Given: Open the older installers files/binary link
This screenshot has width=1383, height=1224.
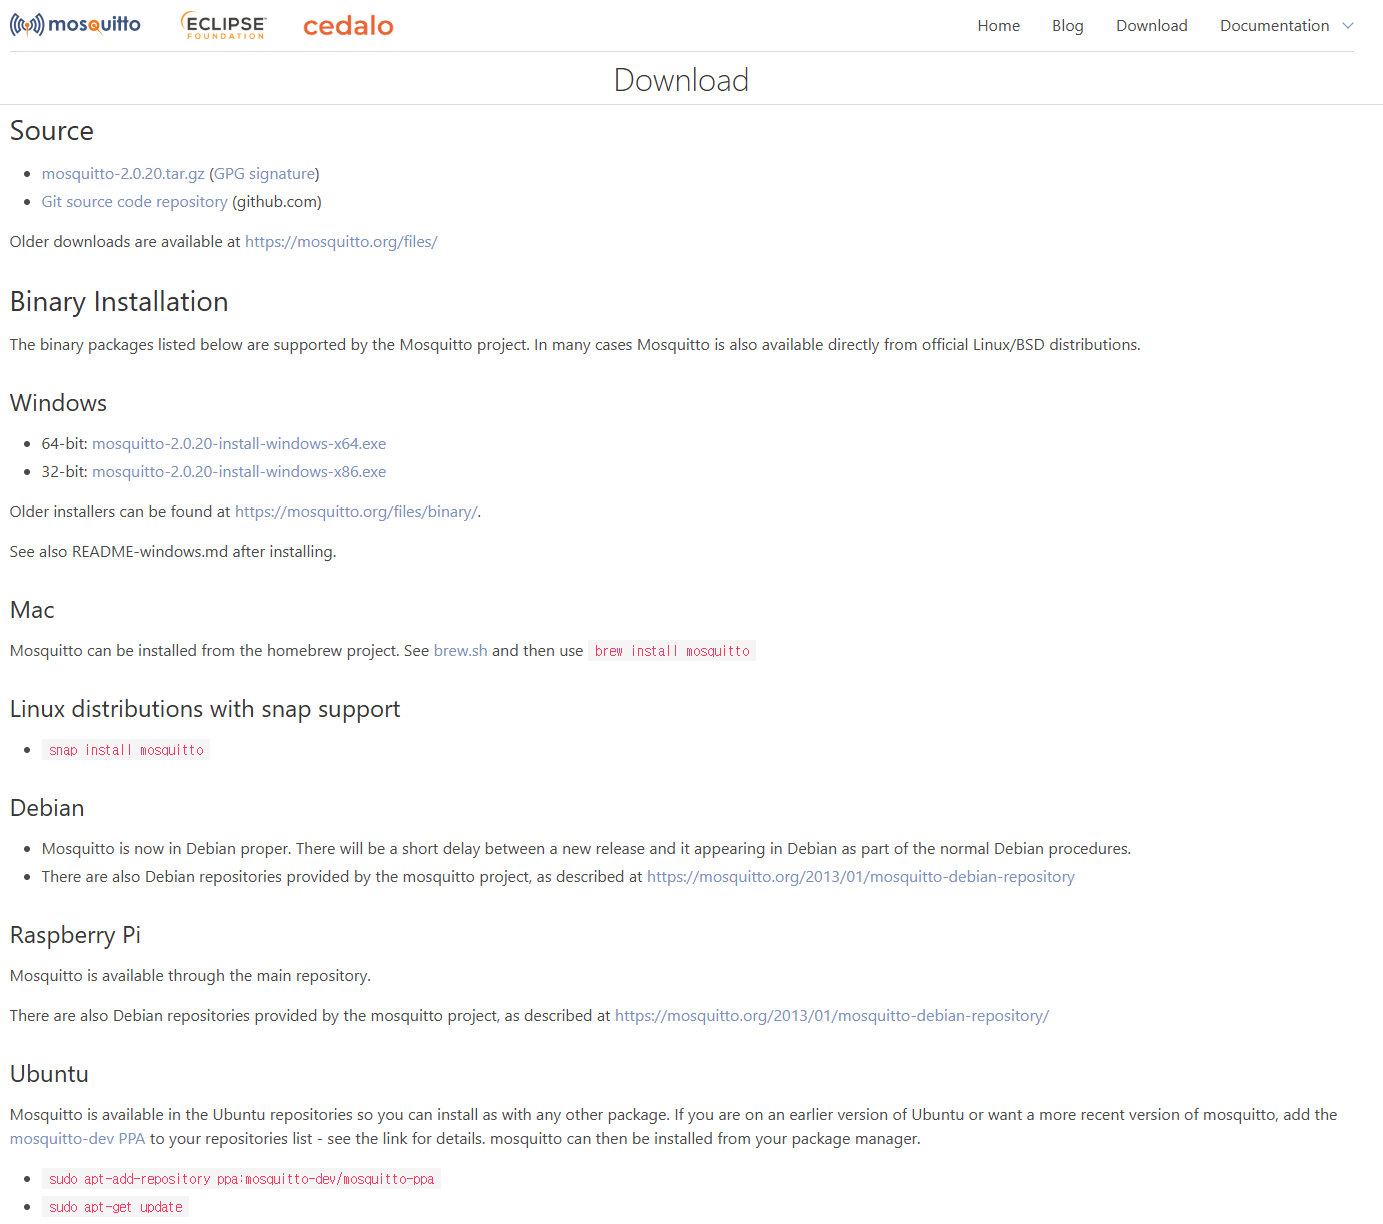Looking at the screenshot, I should tap(356, 512).
